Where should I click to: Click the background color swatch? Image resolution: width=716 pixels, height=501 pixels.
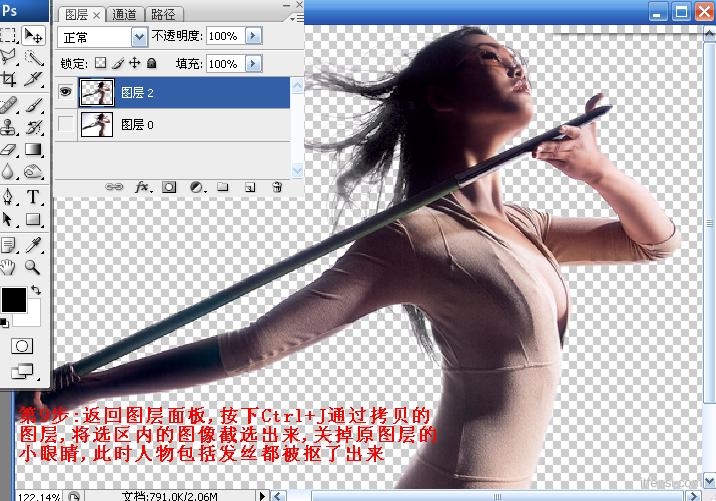tap(32, 317)
